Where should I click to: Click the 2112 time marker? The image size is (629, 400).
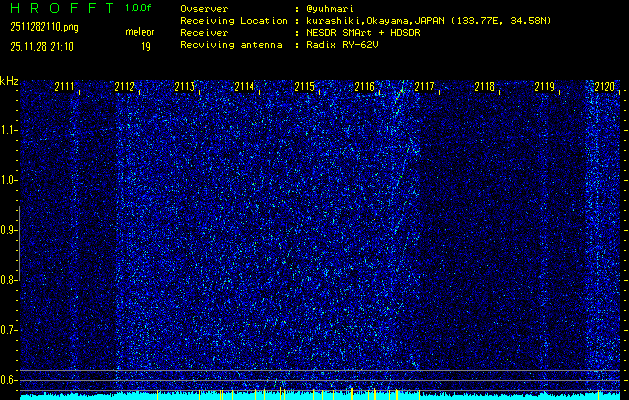point(124,87)
